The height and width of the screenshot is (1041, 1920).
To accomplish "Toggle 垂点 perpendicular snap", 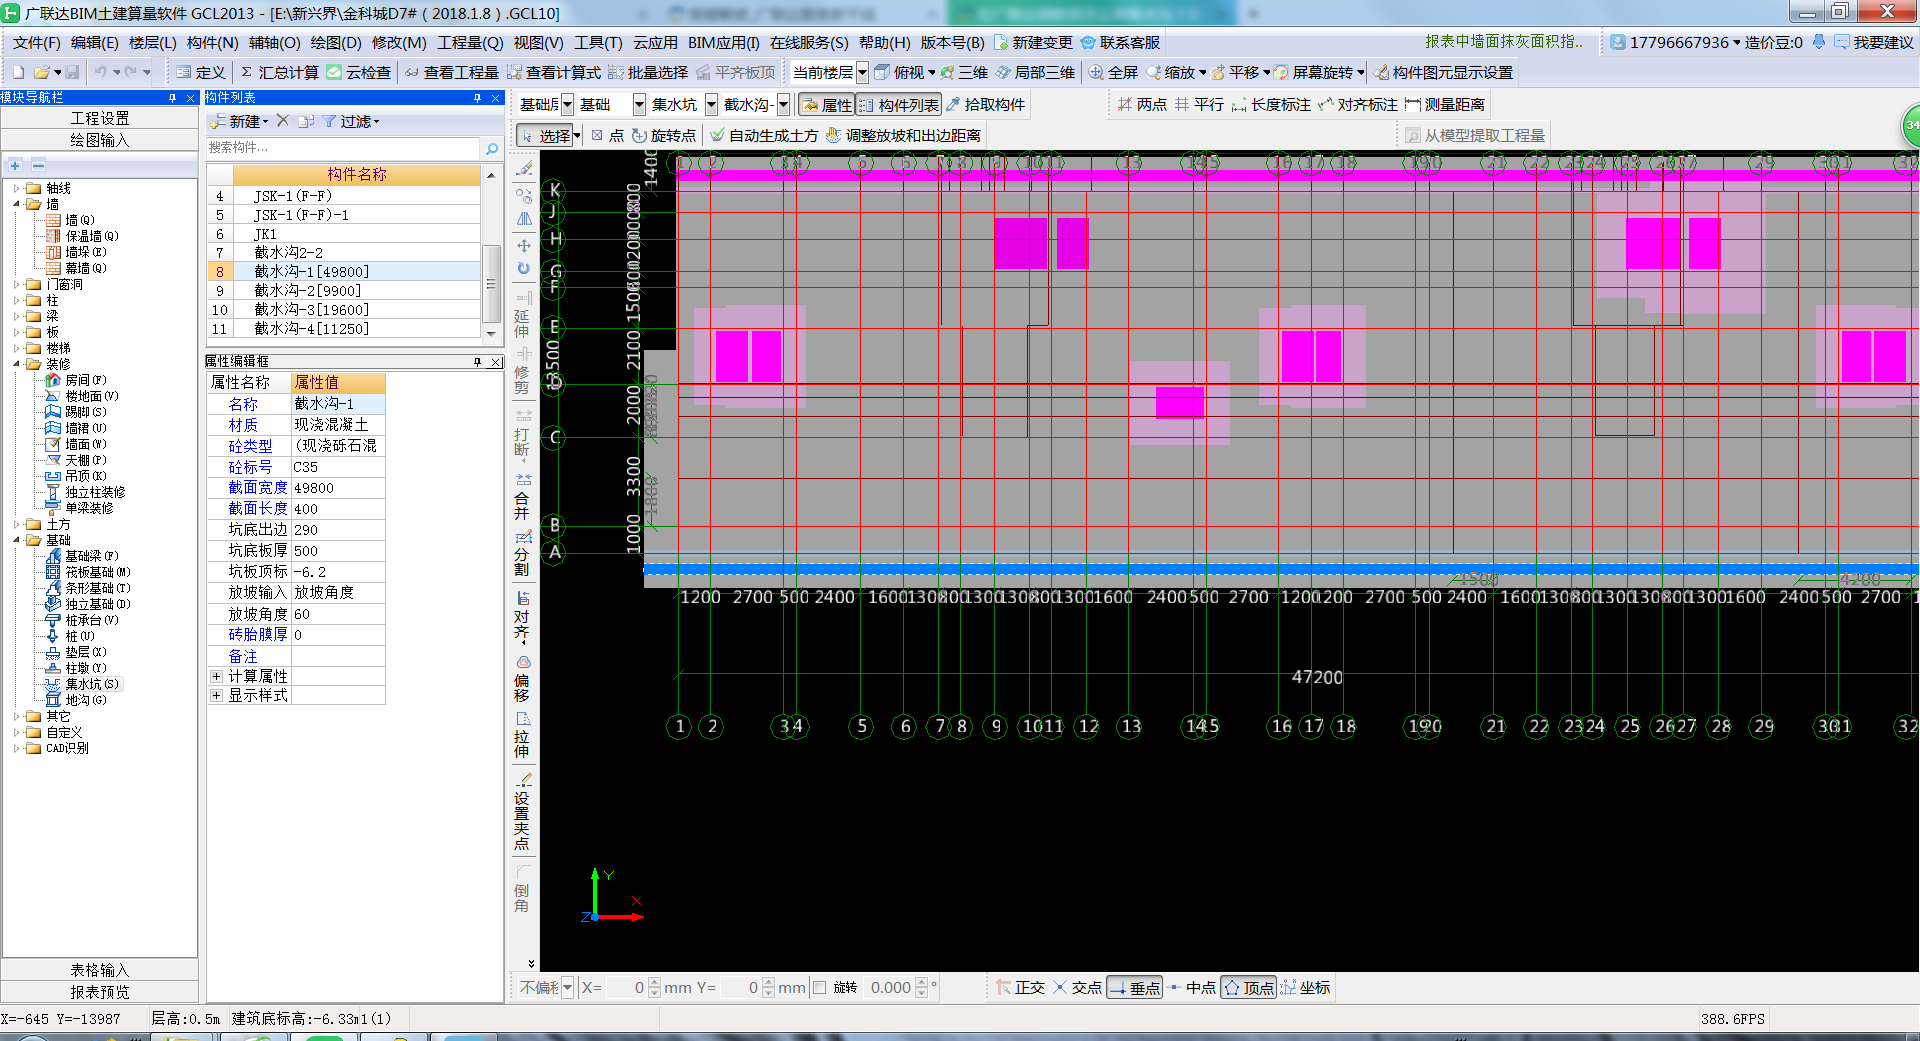I will coord(1135,987).
